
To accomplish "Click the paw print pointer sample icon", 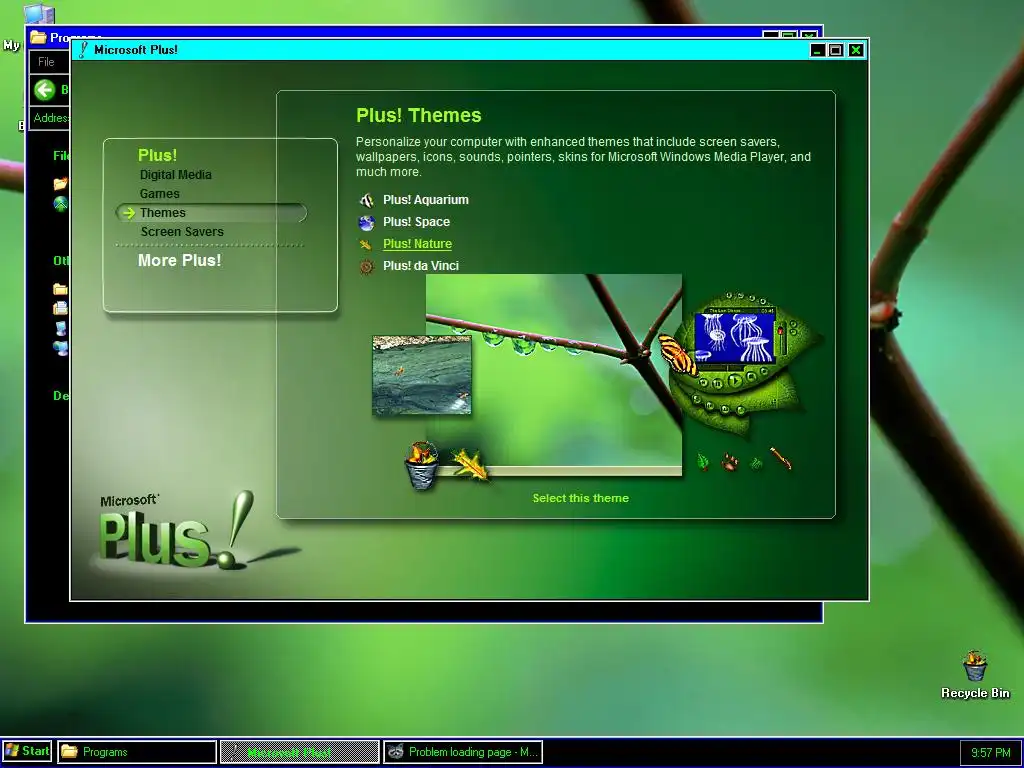I will coord(729,462).
